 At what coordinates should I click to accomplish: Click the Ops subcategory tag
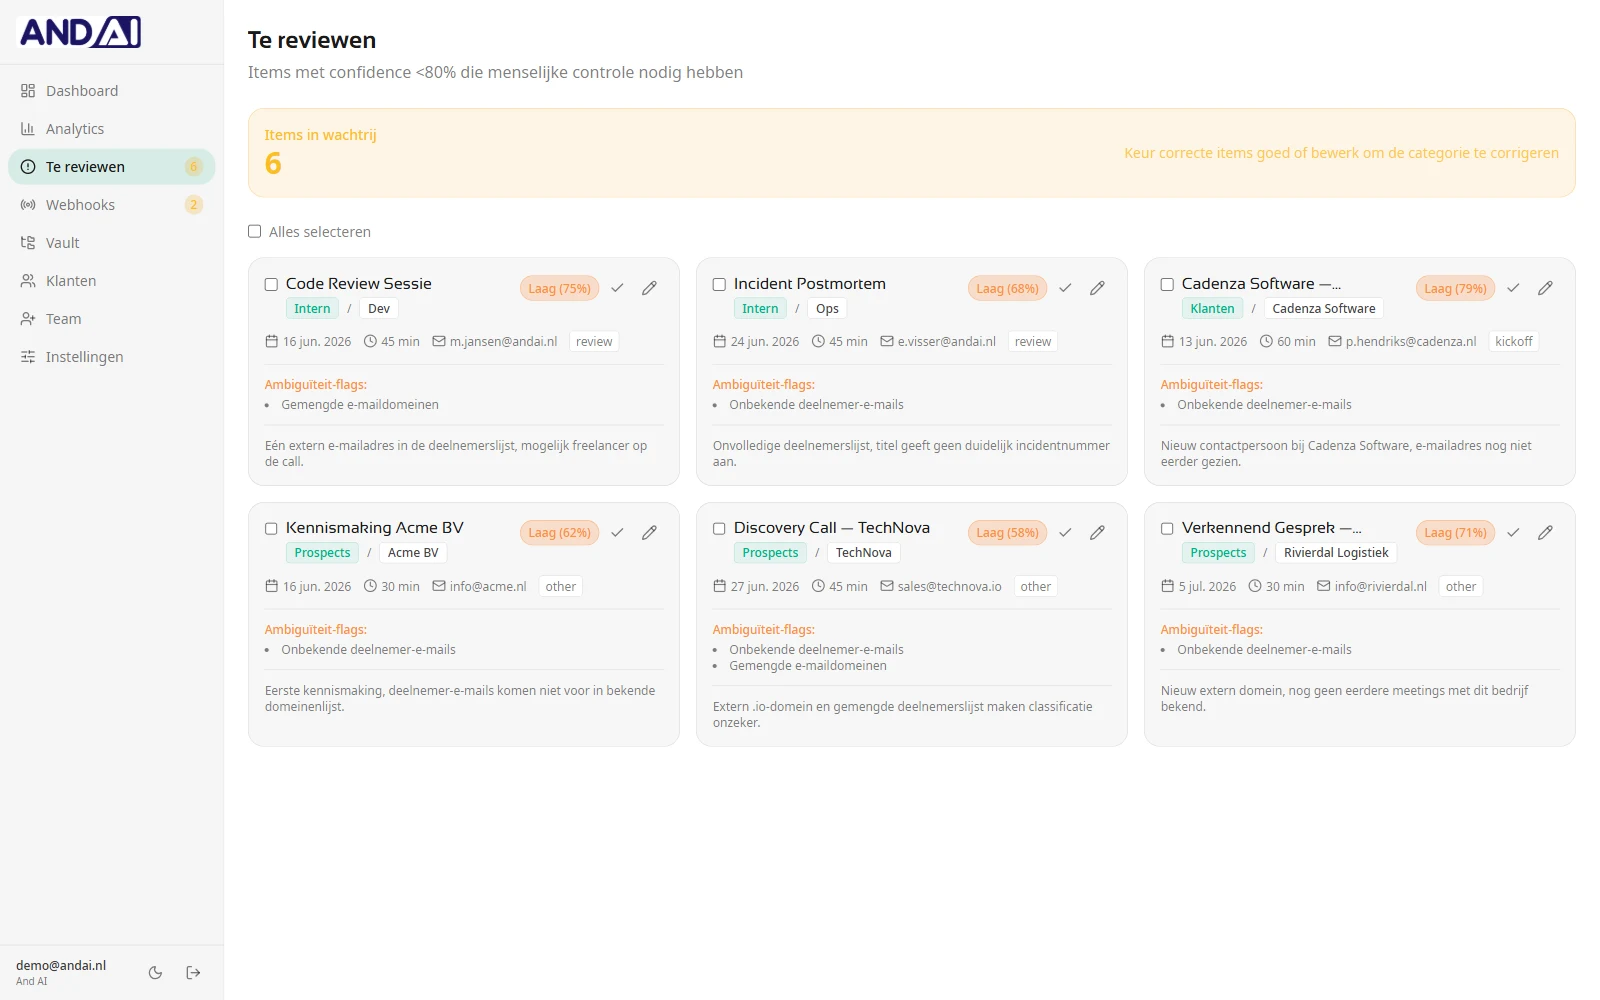[827, 309]
